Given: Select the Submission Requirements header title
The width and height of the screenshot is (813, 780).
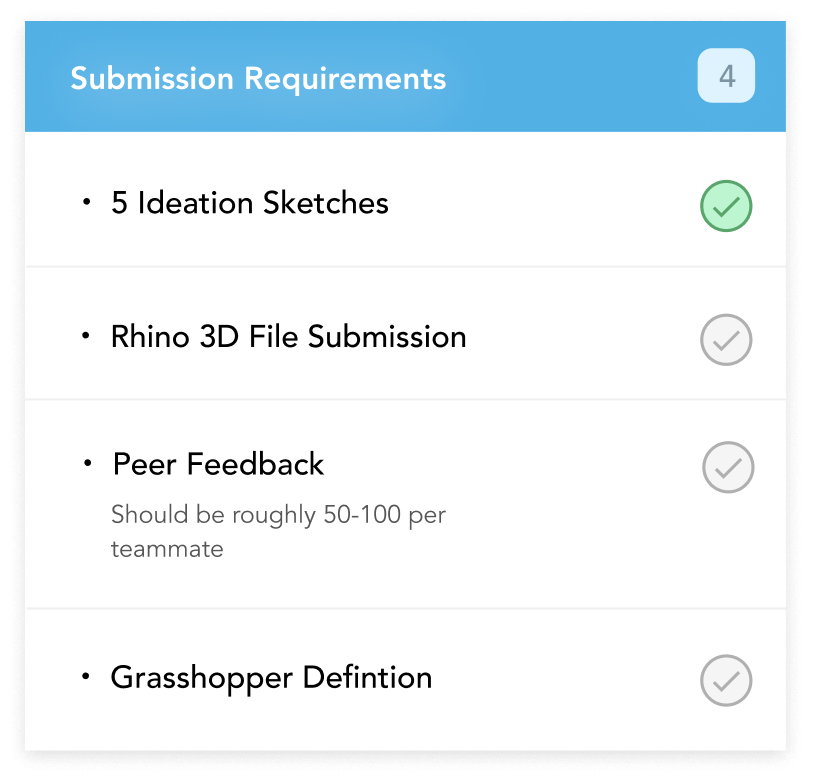Looking at the screenshot, I should (x=258, y=78).
